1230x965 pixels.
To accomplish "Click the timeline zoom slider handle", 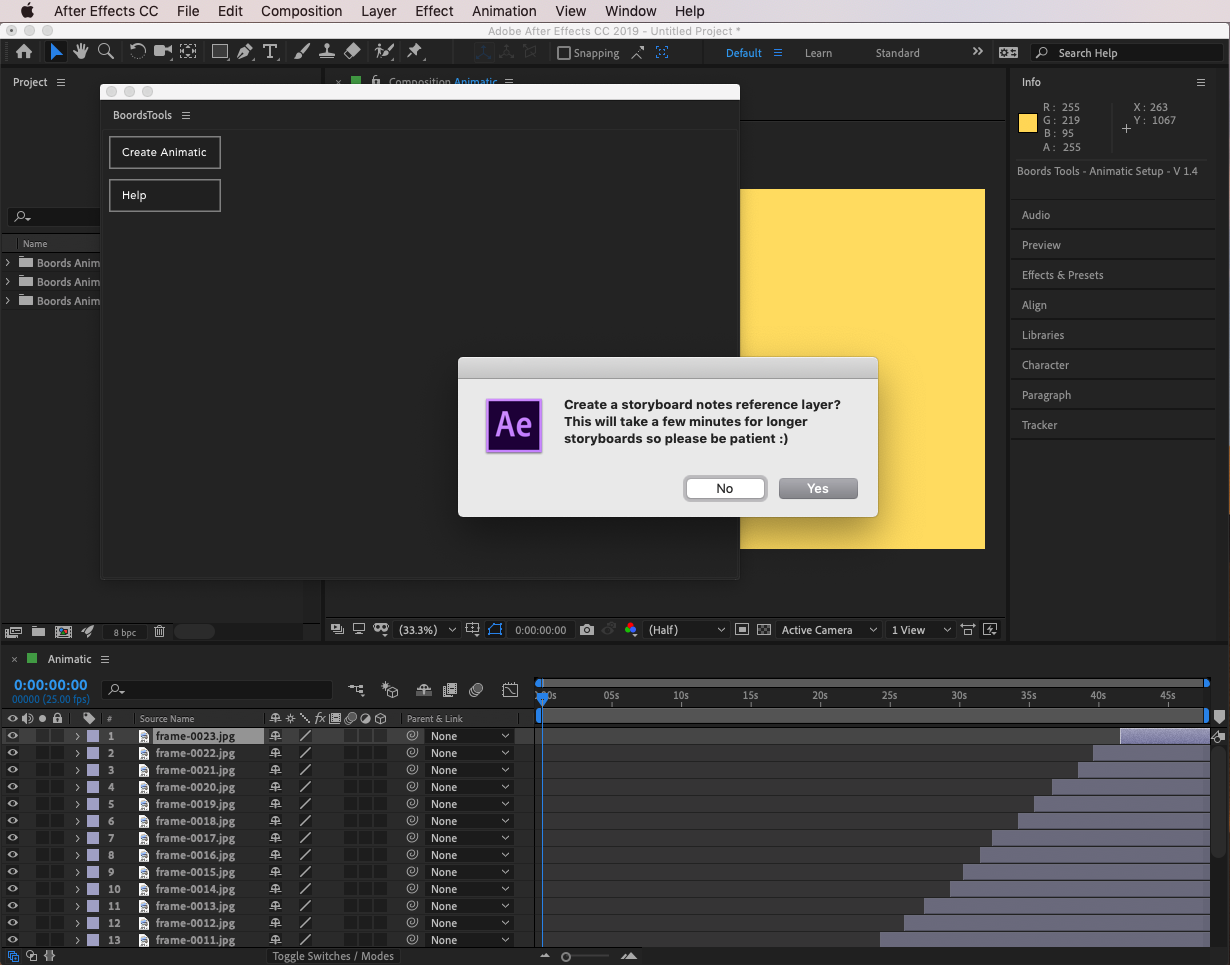I will point(566,957).
